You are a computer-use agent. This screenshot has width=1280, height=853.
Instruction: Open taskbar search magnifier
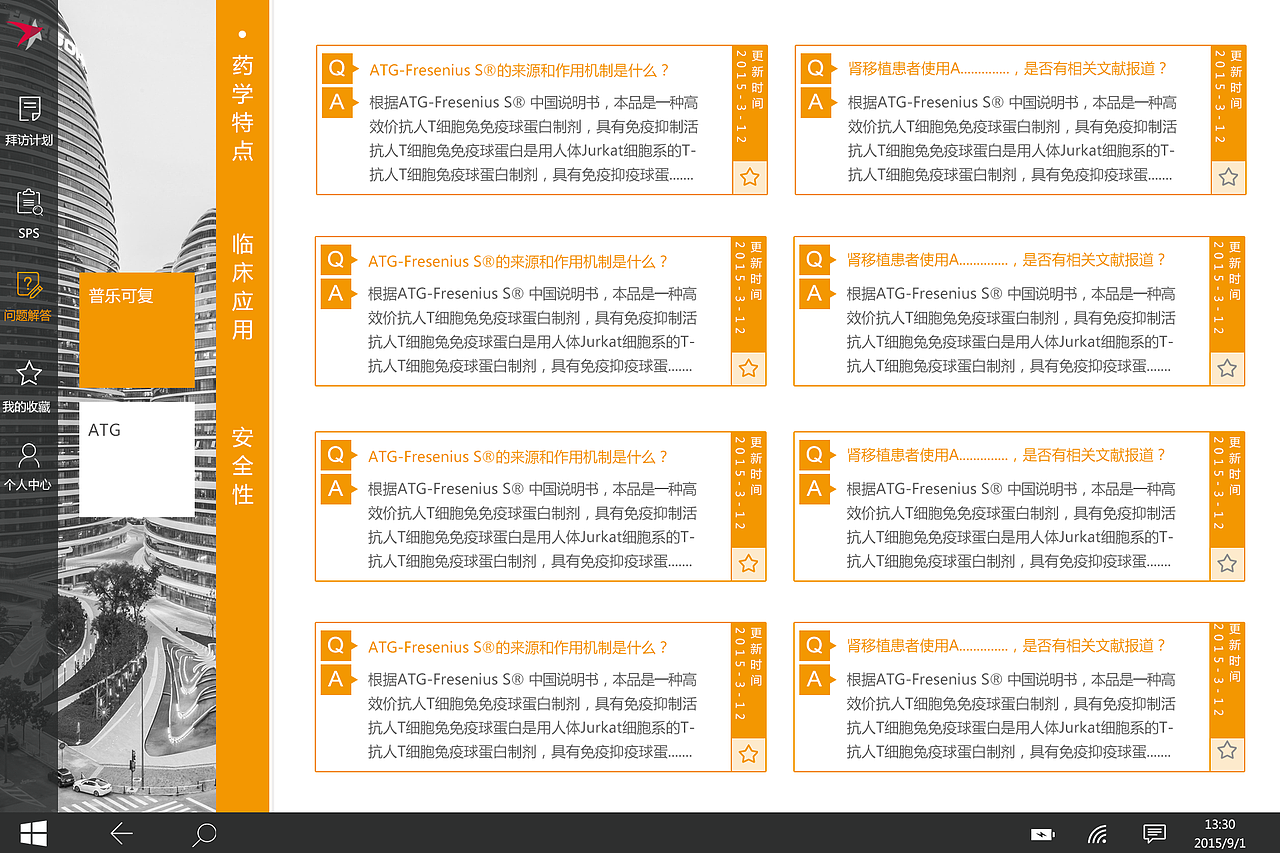[205, 834]
